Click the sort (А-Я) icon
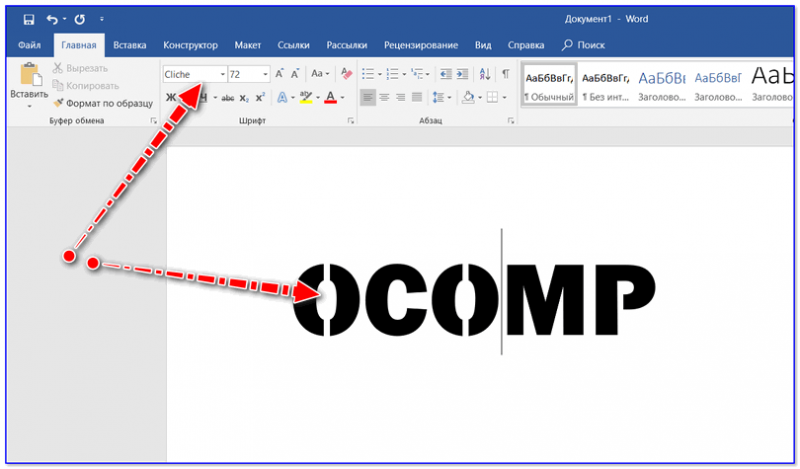This screenshot has width=800, height=469. [x=485, y=74]
